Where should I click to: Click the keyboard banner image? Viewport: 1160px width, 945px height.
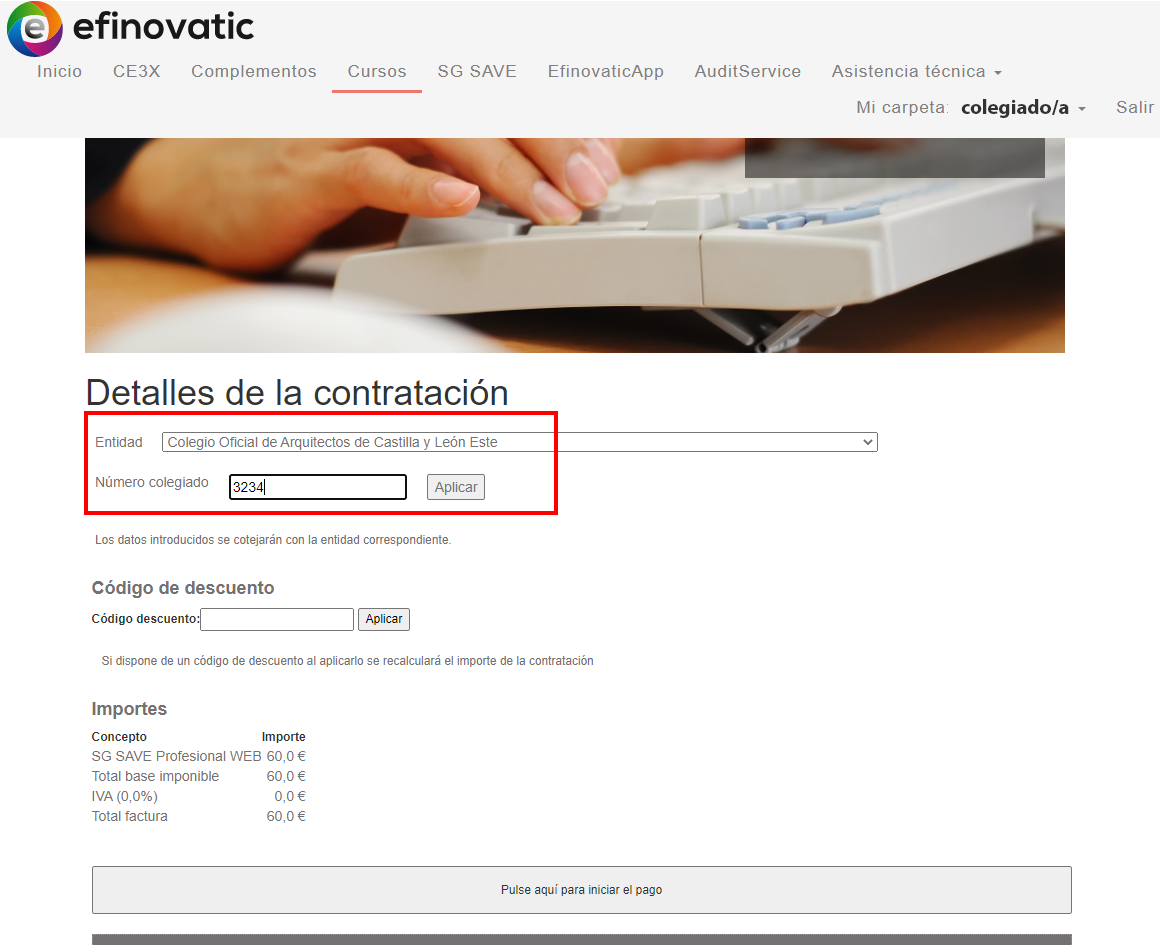pos(575,245)
